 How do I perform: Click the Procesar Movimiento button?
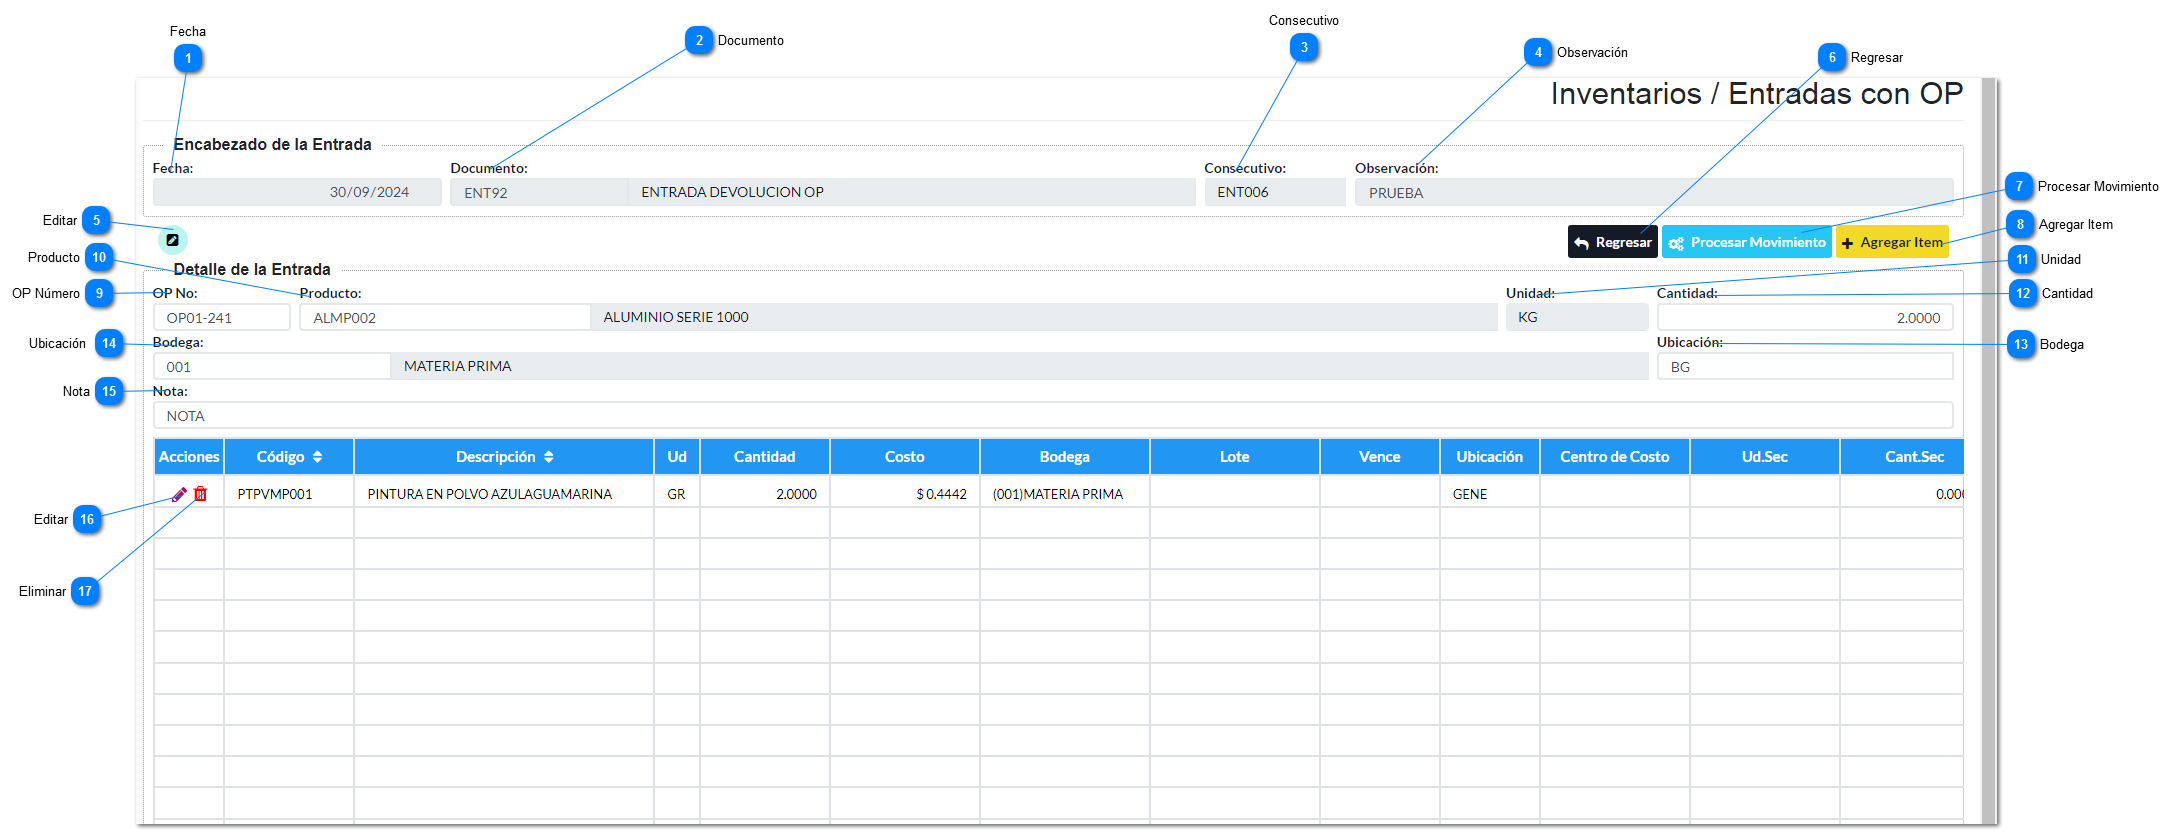coord(1747,242)
